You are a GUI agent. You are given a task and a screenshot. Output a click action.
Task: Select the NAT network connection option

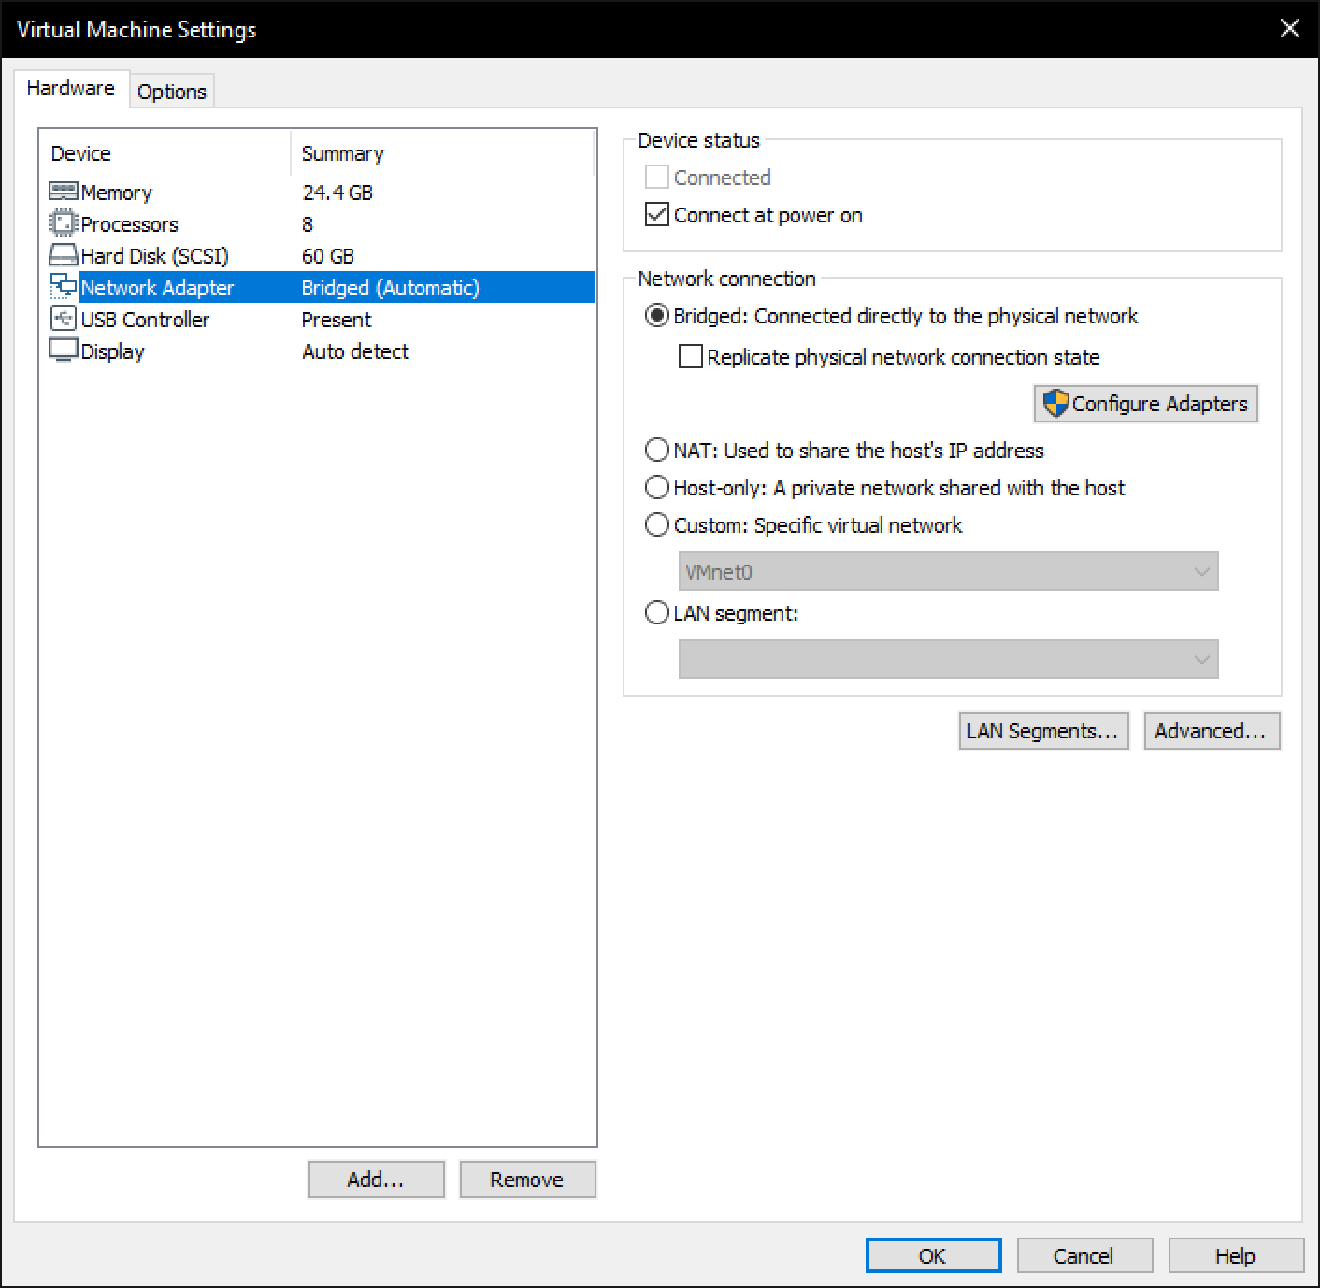tap(657, 450)
